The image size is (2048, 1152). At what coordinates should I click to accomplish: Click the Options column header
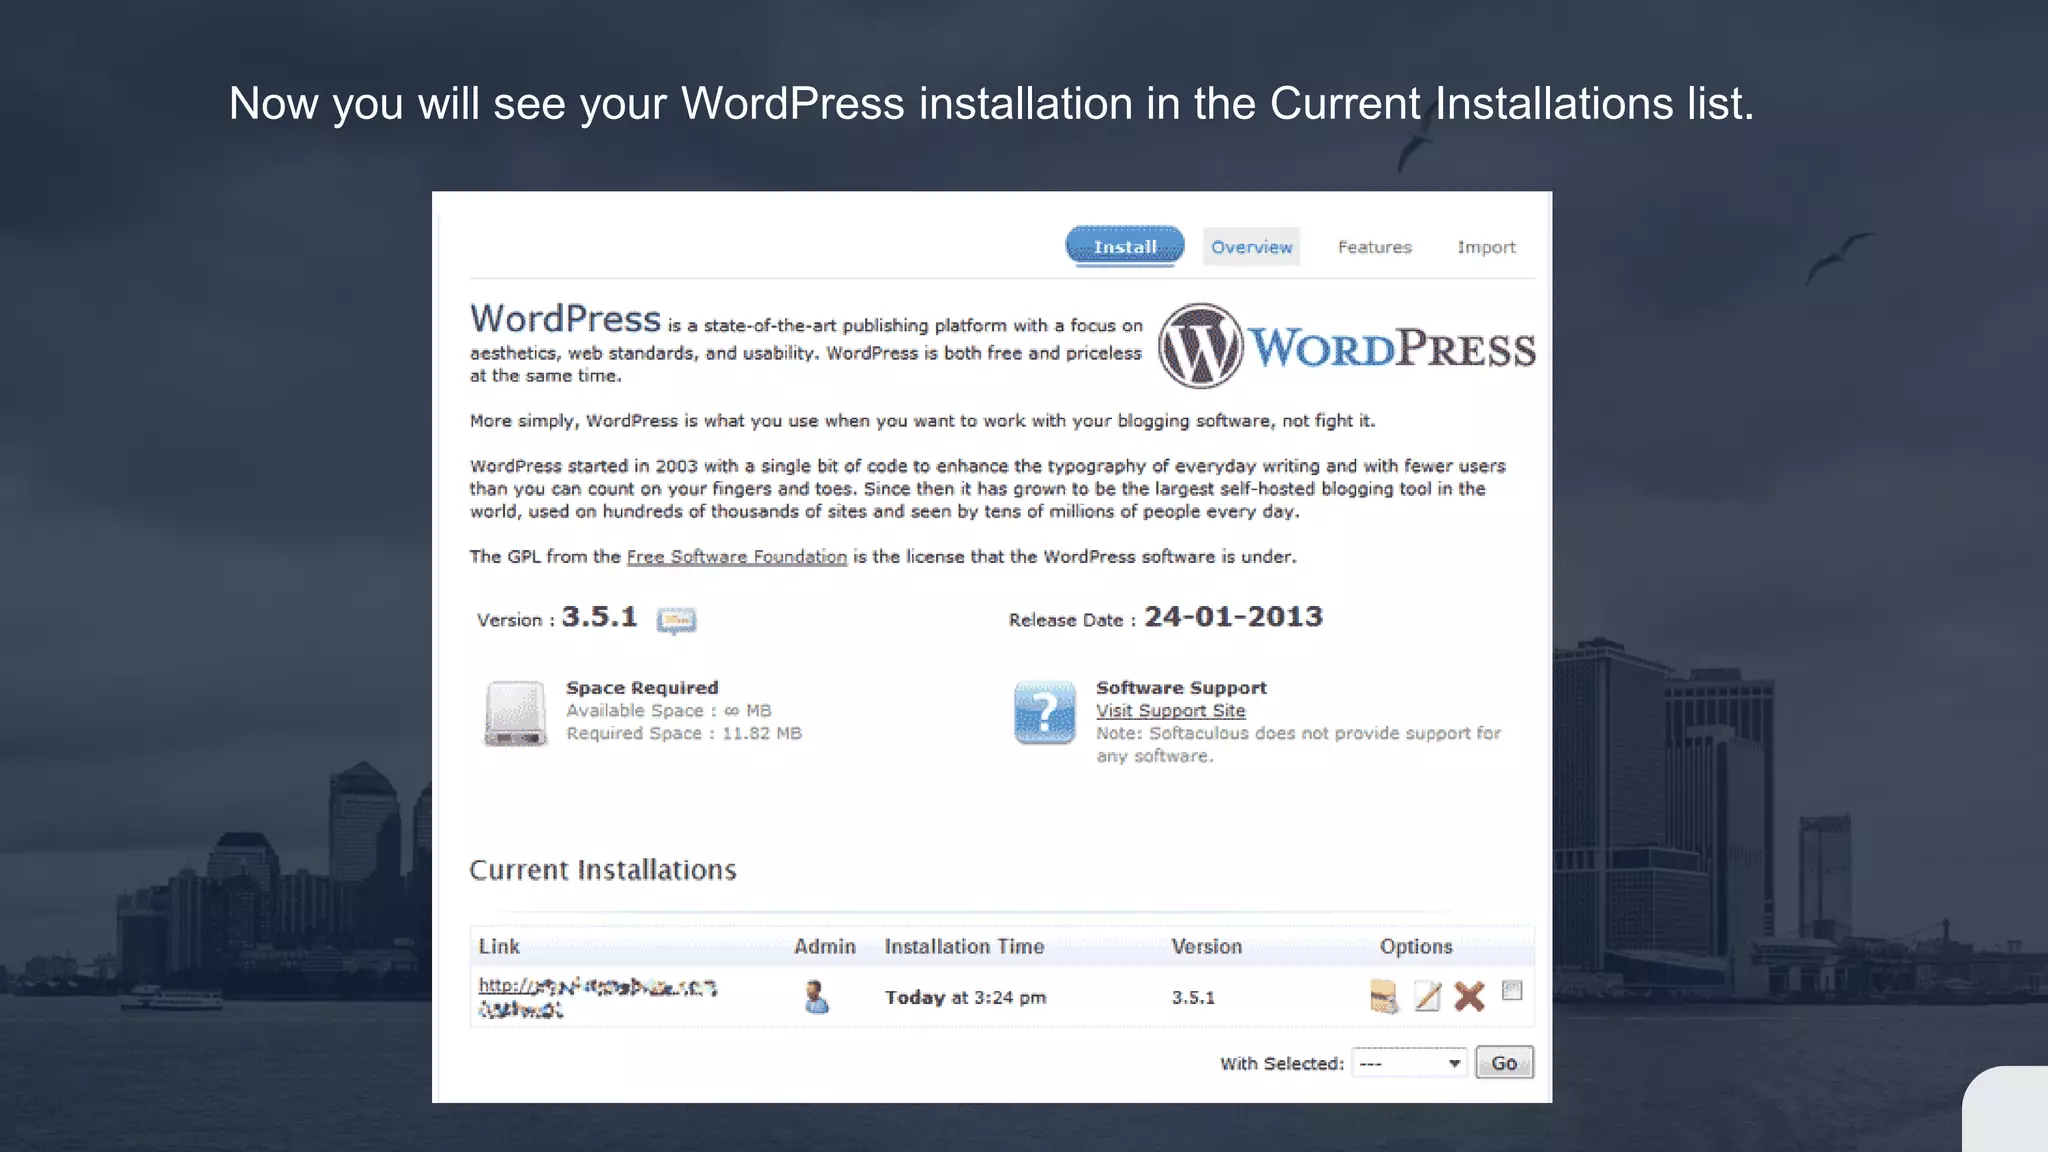click(x=1416, y=946)
